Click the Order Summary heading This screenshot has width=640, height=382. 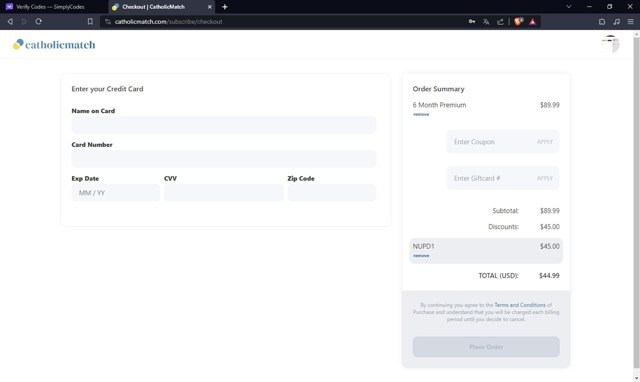[438, 89]
